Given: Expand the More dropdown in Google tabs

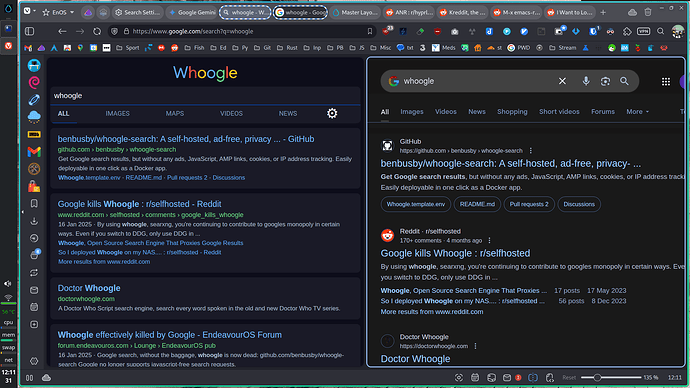Looking at the screenshot, I should click(637, 112).
